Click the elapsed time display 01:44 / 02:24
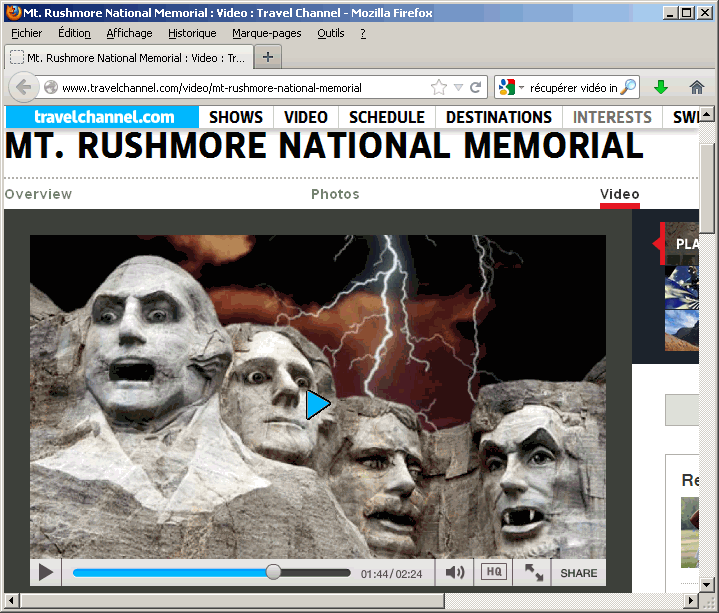 click(391, 574)
